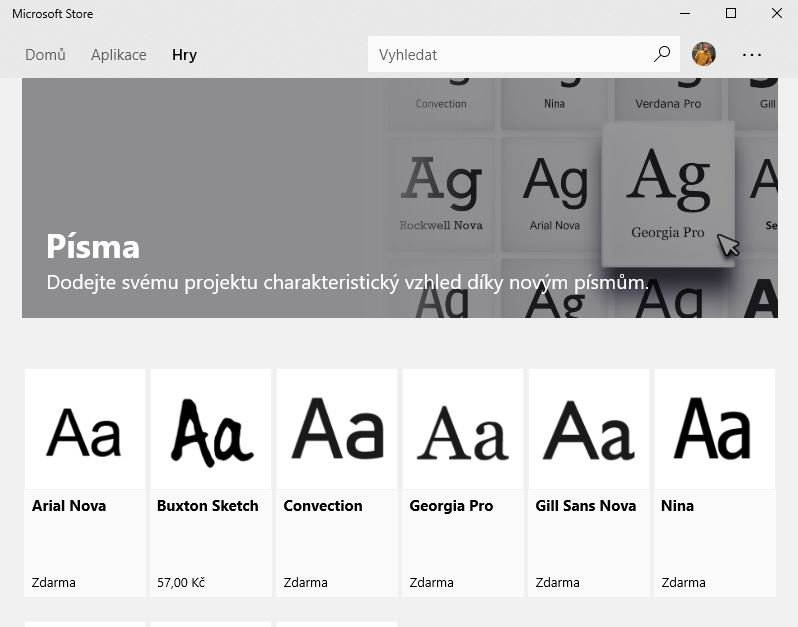The width and height of the screenshot is (798, 627).
Task: Click the Buxton Sketch title text
Action: point(208,505)
